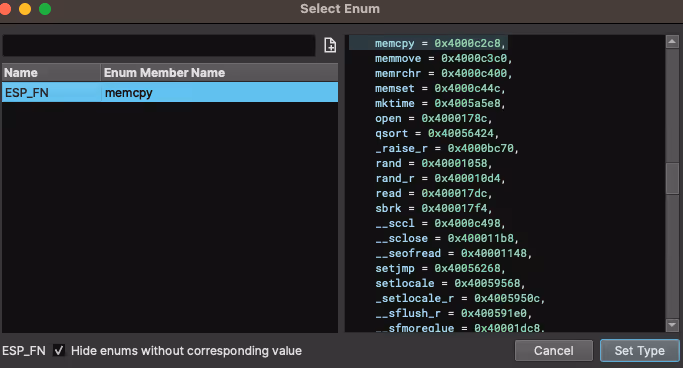Select the memcpy enum member cell
The image size is (683, 368).
click(x=220, y=92)
